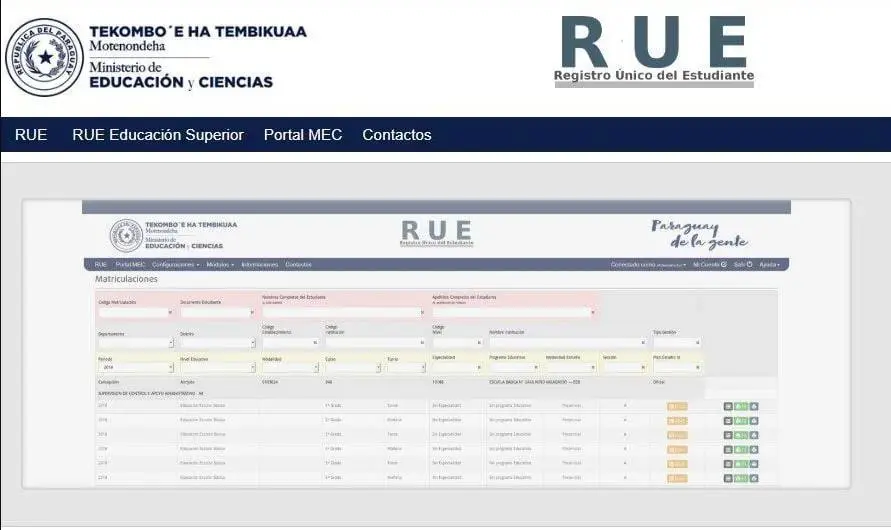Expand the Módulos menu in the preview

pyautogui.click(x=220, y=265)
